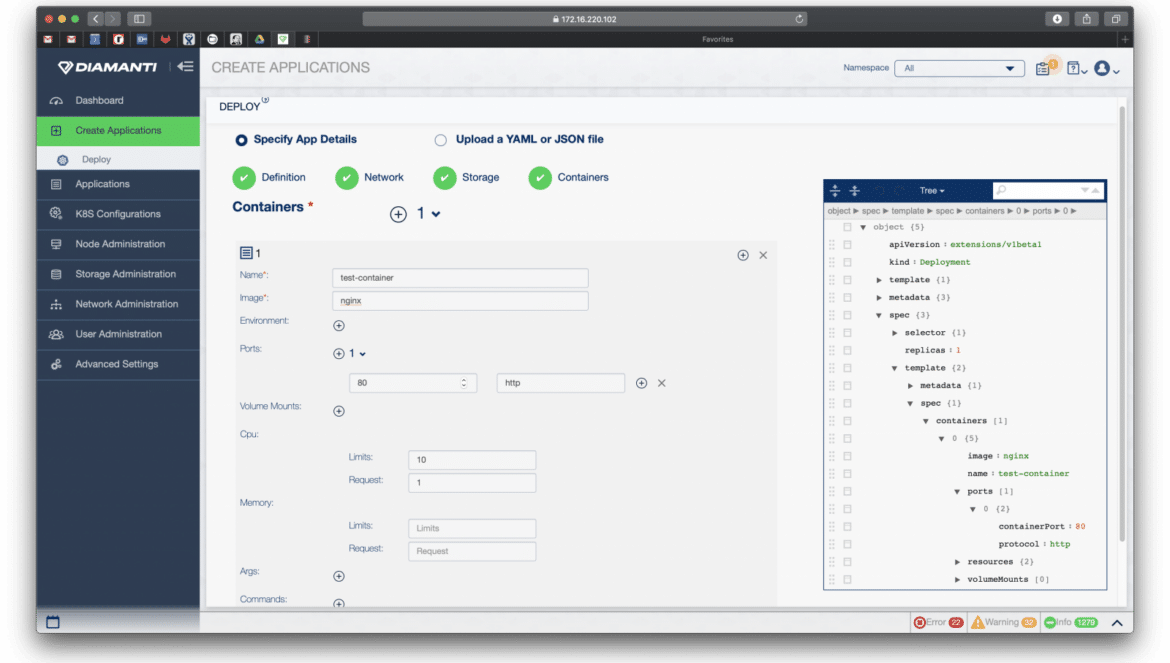Expand the status bar panel with the up chevron
Viewport: 1170px width, 663px height.
[1117, 623]
